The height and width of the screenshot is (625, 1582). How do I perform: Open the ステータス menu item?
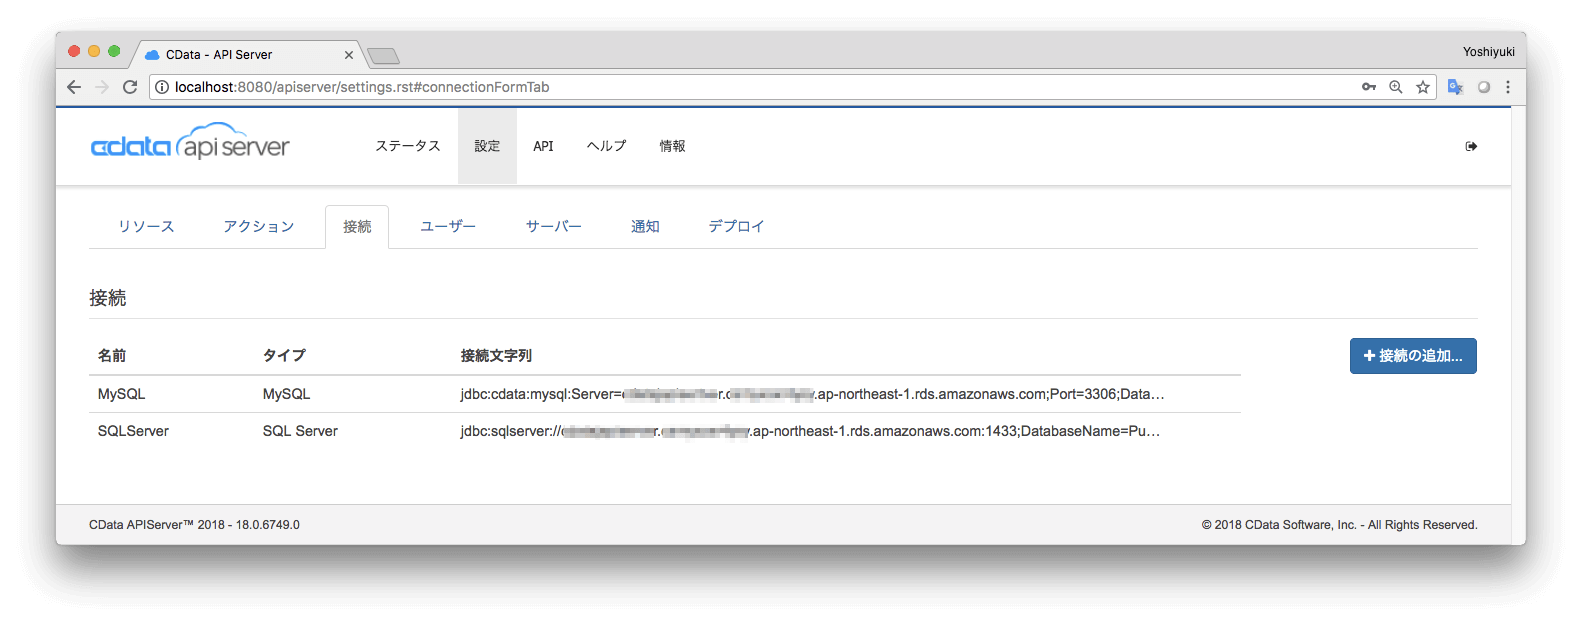[408, 146]
